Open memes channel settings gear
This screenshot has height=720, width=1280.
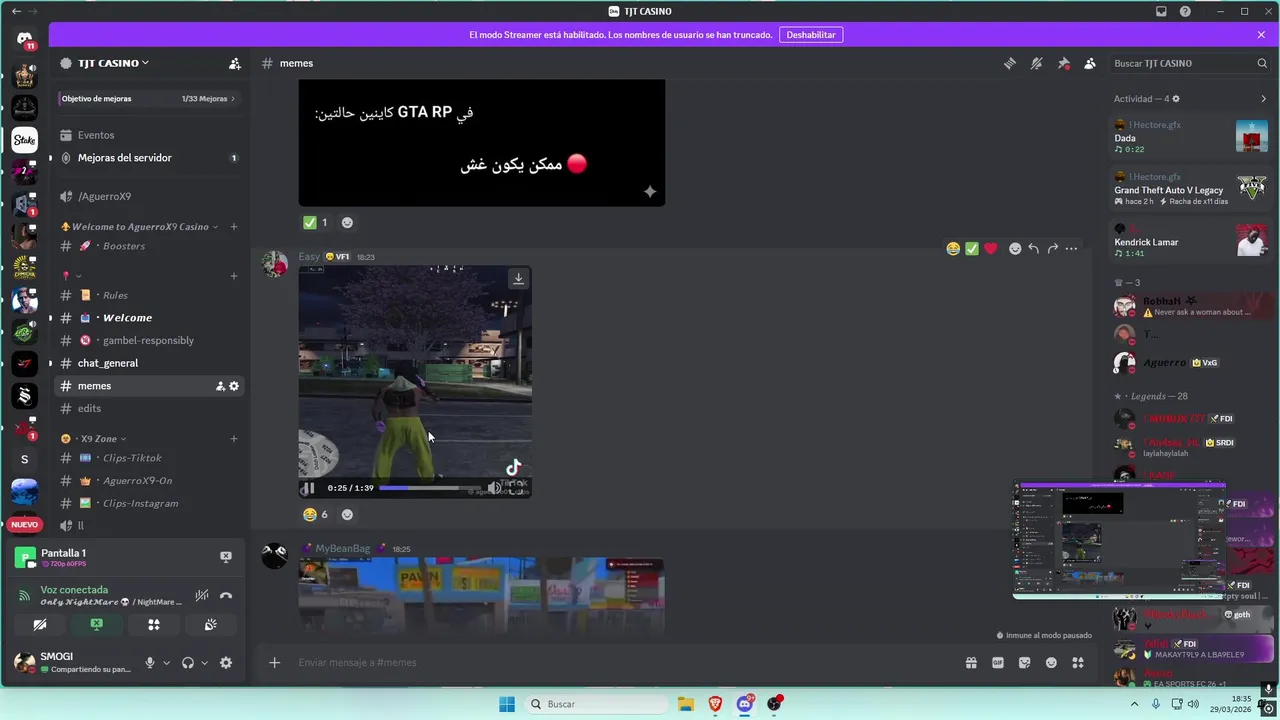[234, 386]
